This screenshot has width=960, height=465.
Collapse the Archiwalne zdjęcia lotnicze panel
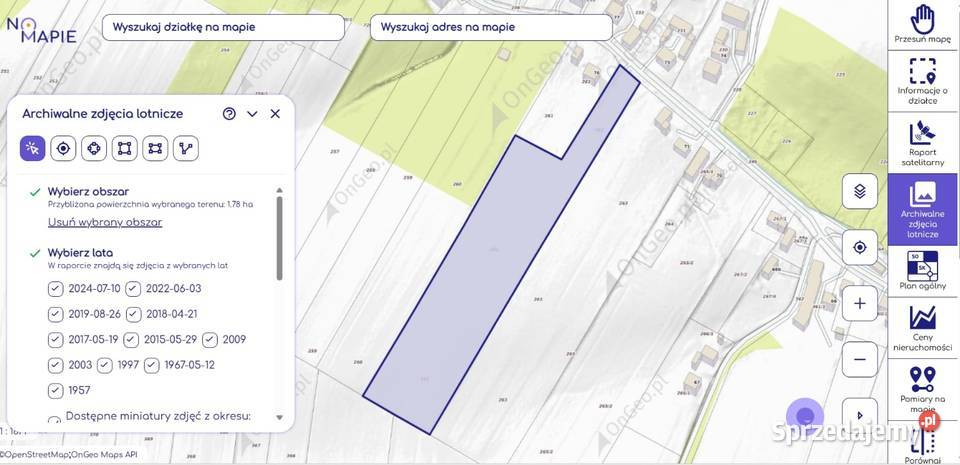pos(252,114)
